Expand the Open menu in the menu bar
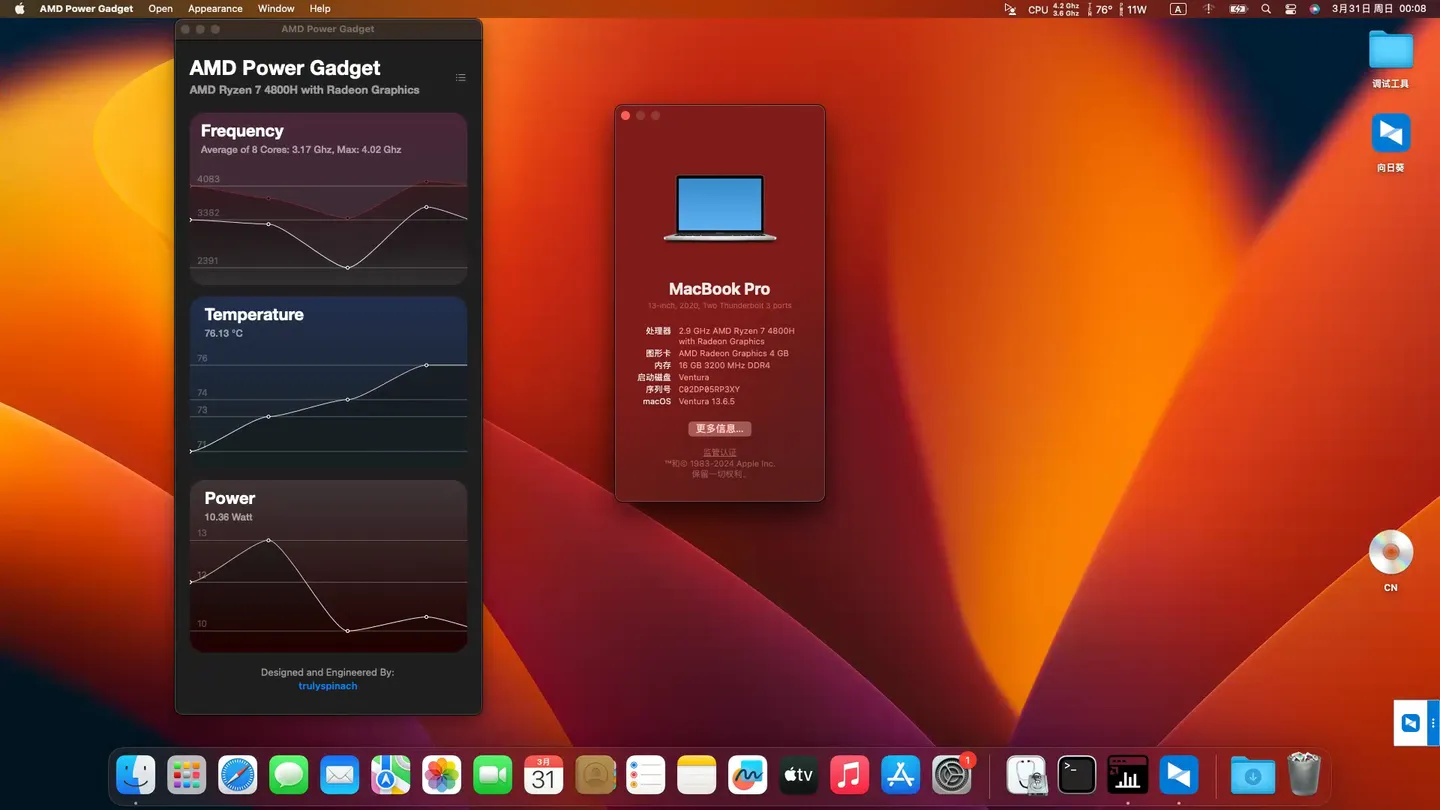 tap(160, 8)
